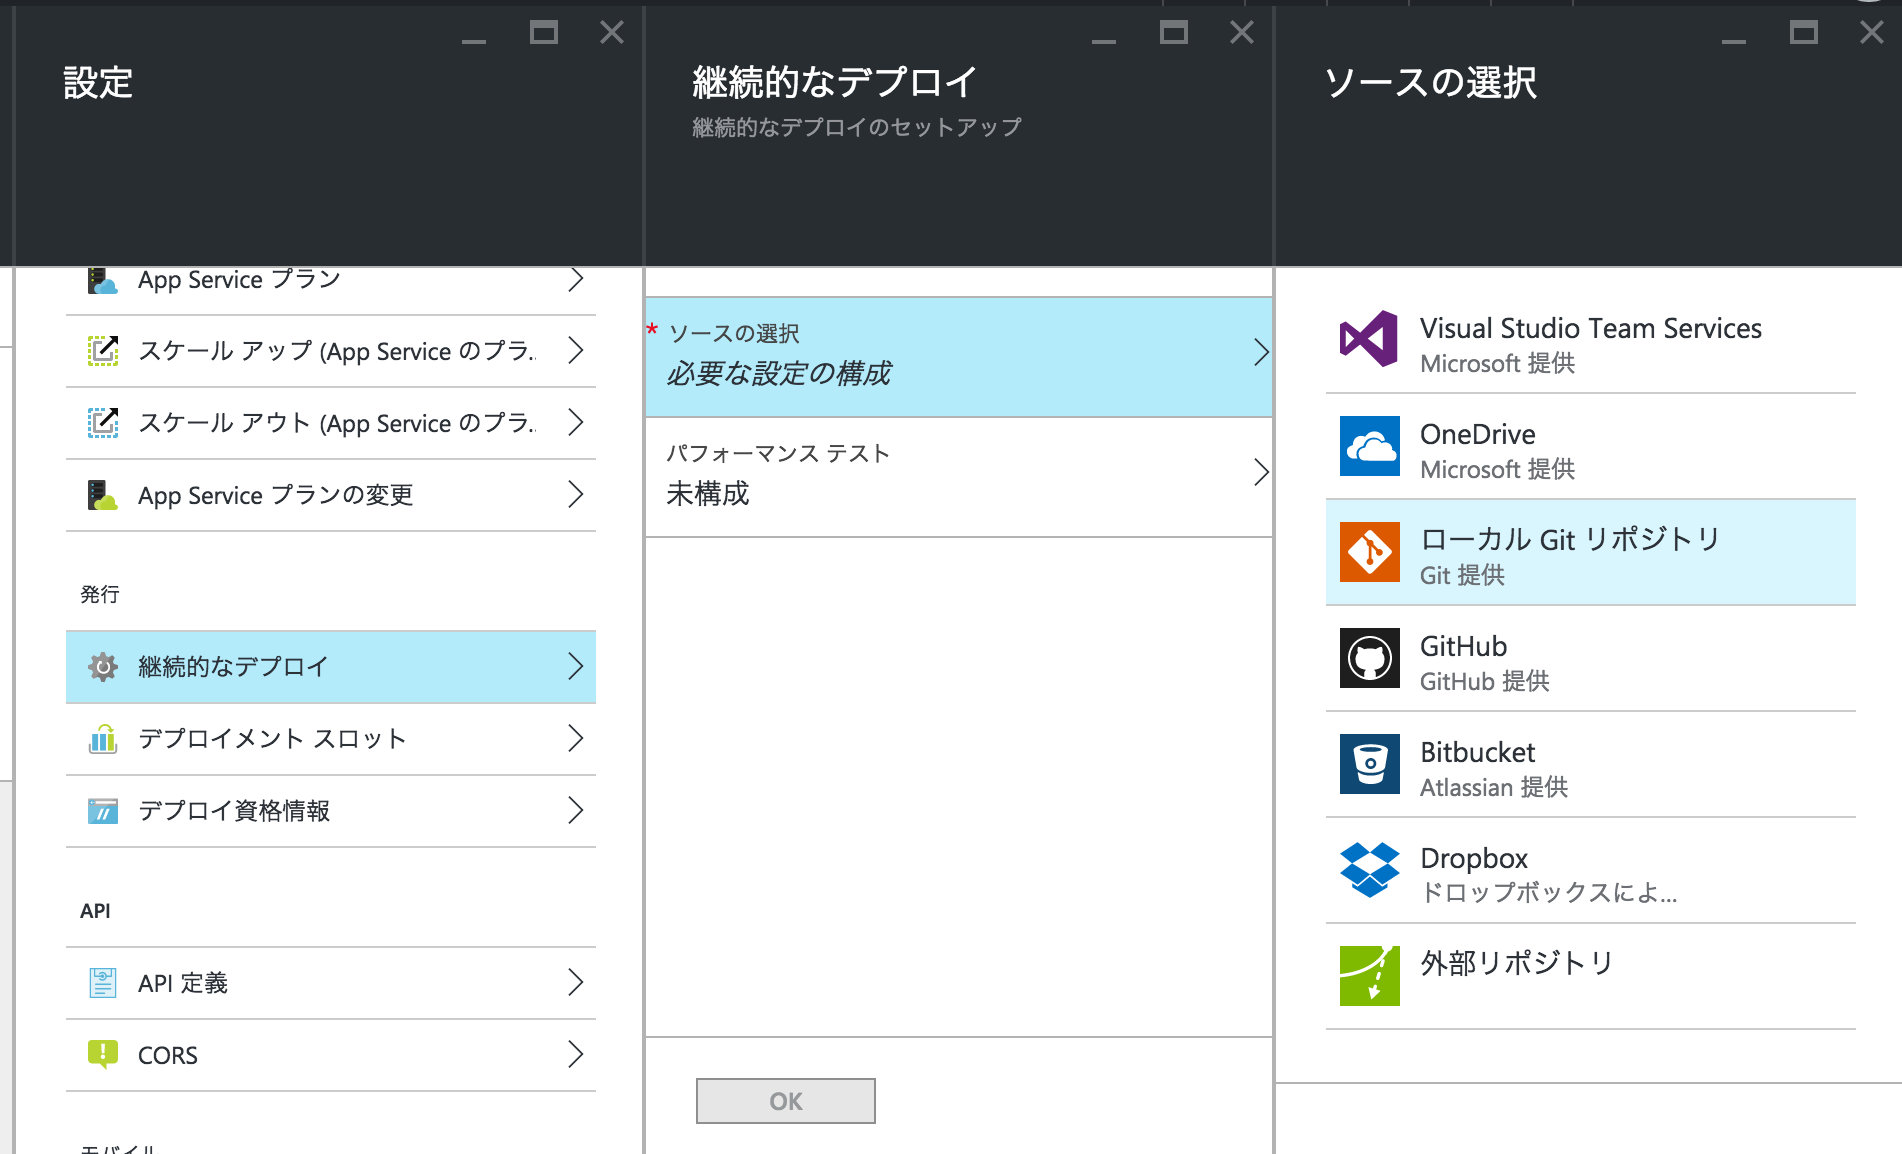1902x1154 pixels.
Task: Select デプロイメント スロット menu entry
Action: click(331, 739)
